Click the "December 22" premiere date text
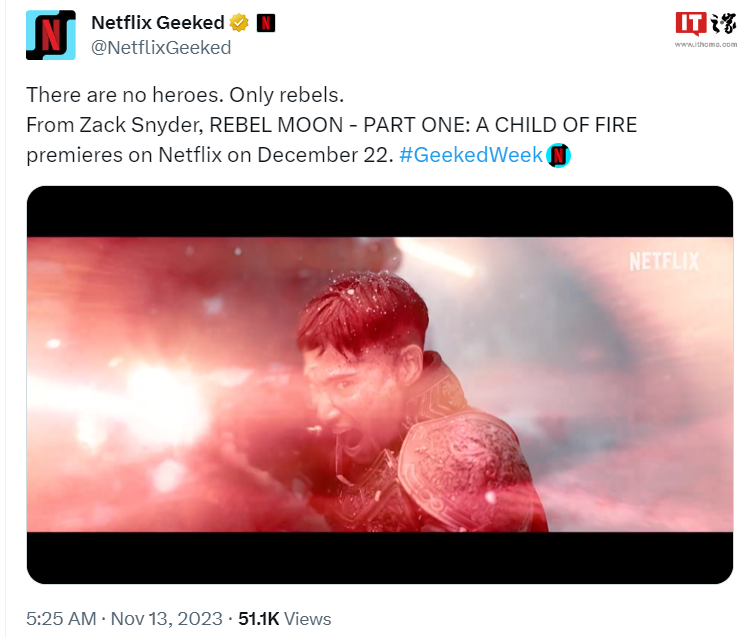749x638 pixels. [x=321, y=155]
